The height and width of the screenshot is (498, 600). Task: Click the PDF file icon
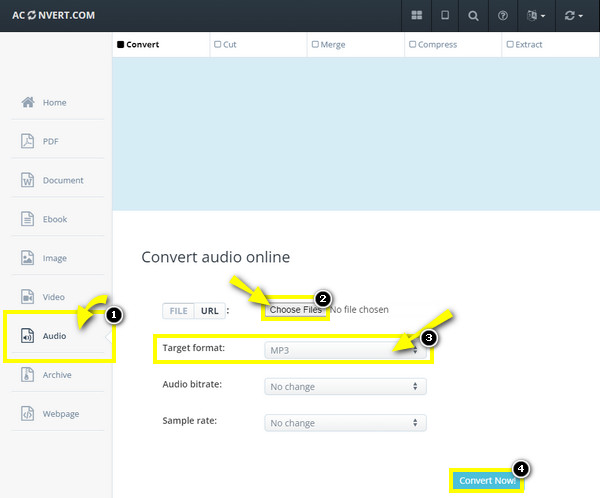pos(28,141)
